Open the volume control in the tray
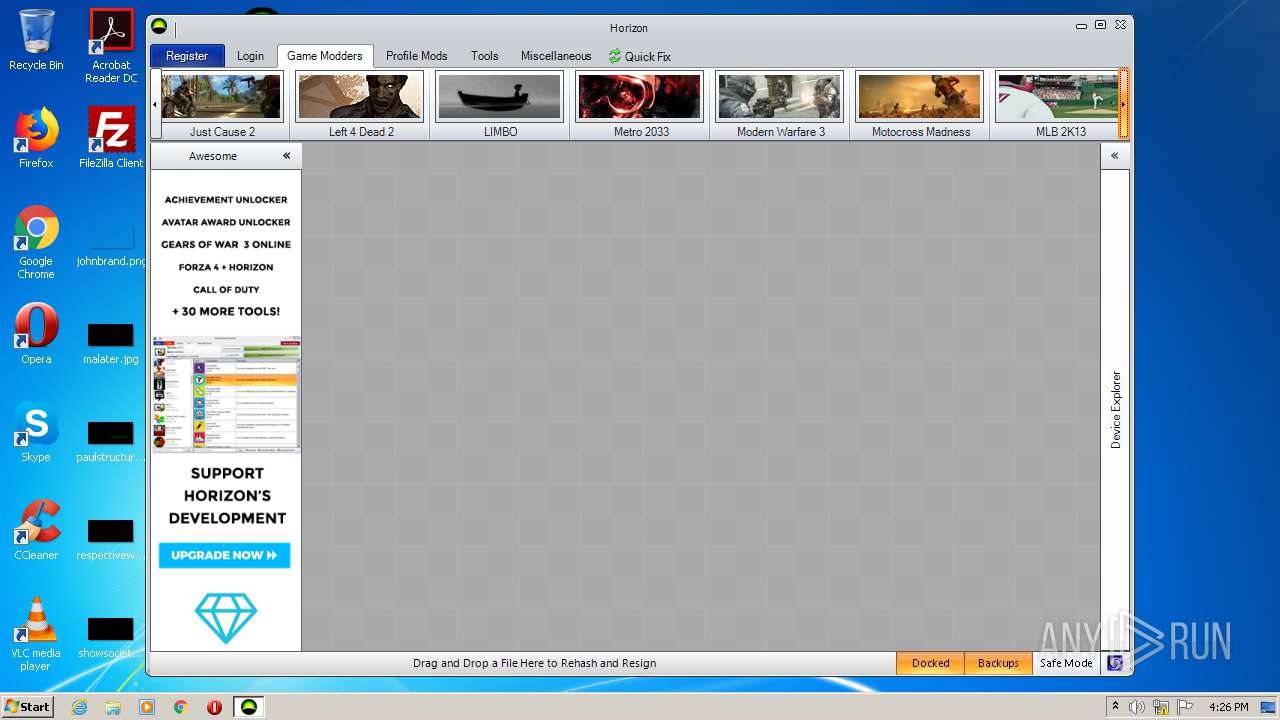The height and width of the screenshot is (720, 1280). pyautogui.click(x=1137, y=707)
